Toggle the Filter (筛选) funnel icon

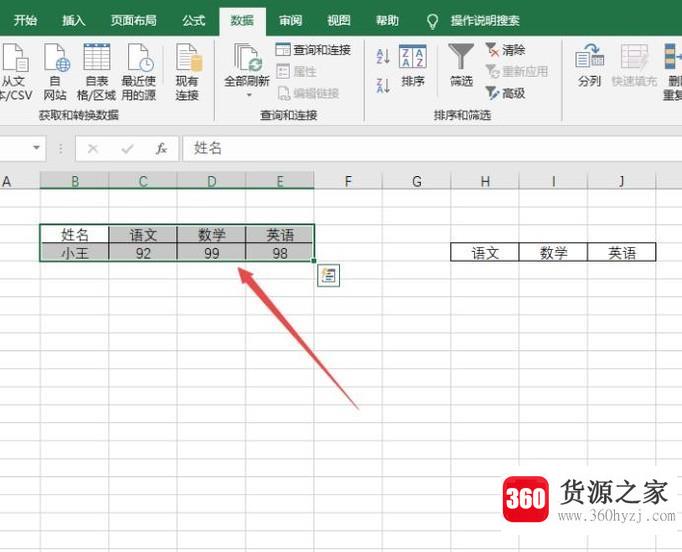pos(461,57)
